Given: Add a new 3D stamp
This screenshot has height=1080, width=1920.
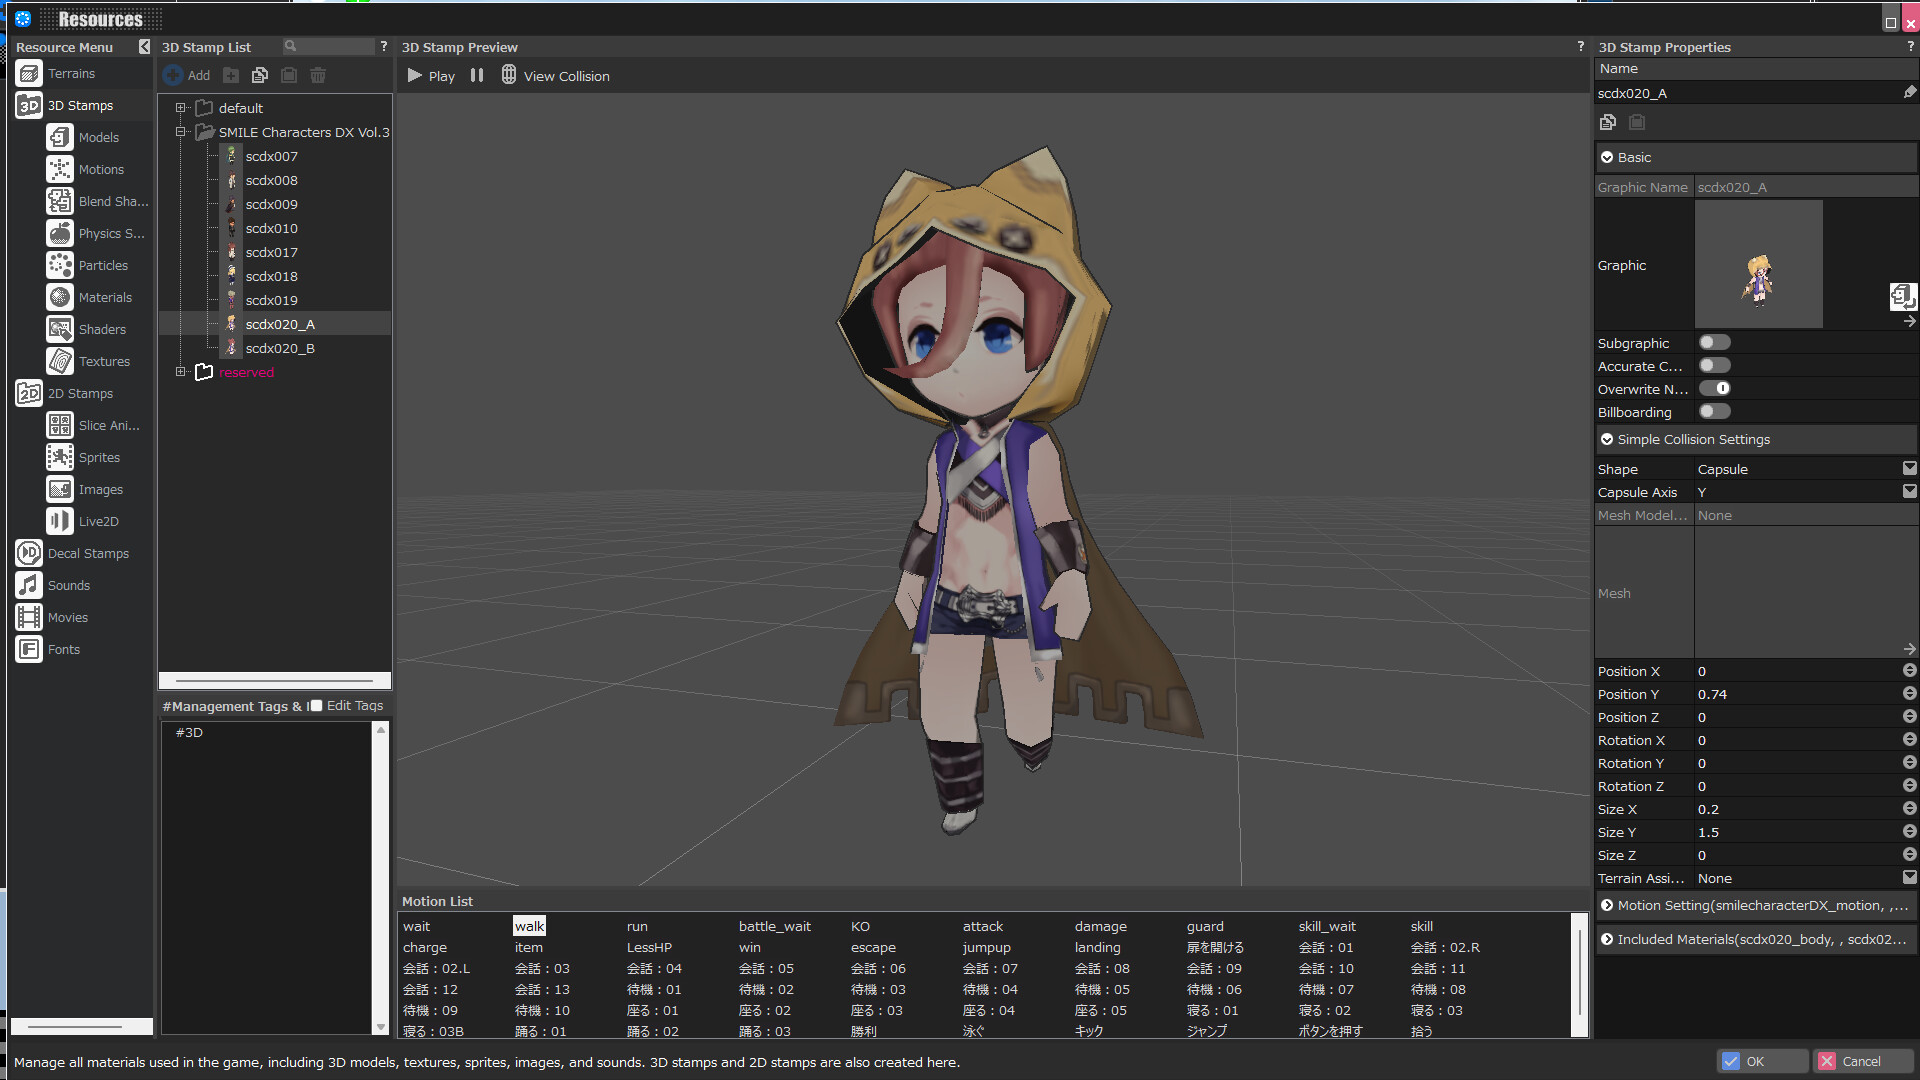Looking at the screenshot, I should (187, 75).
